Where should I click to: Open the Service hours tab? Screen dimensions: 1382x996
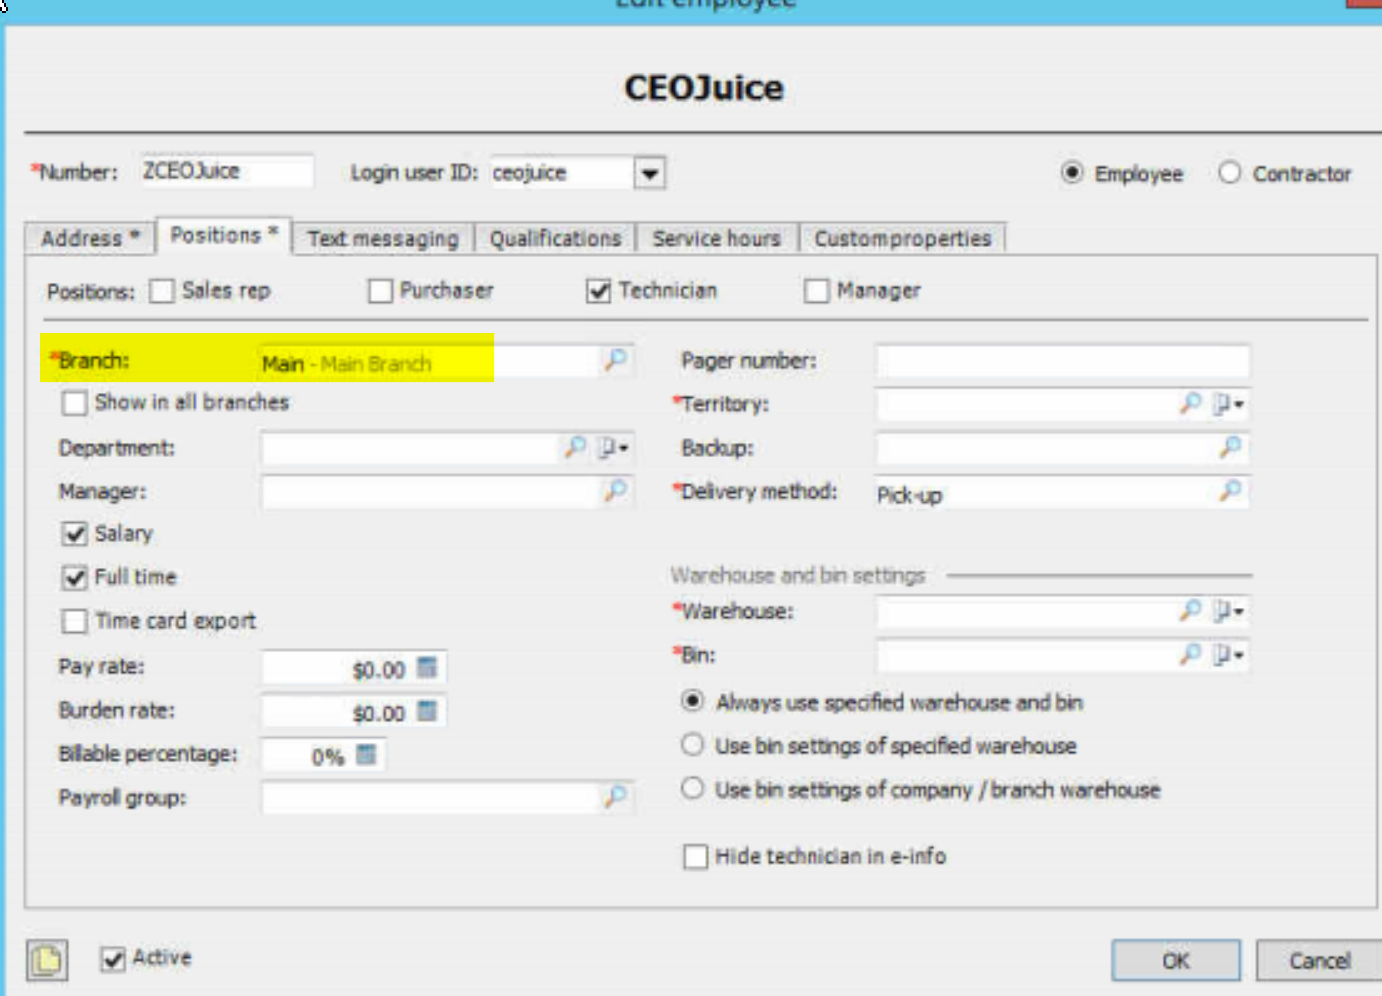[717, 238]
